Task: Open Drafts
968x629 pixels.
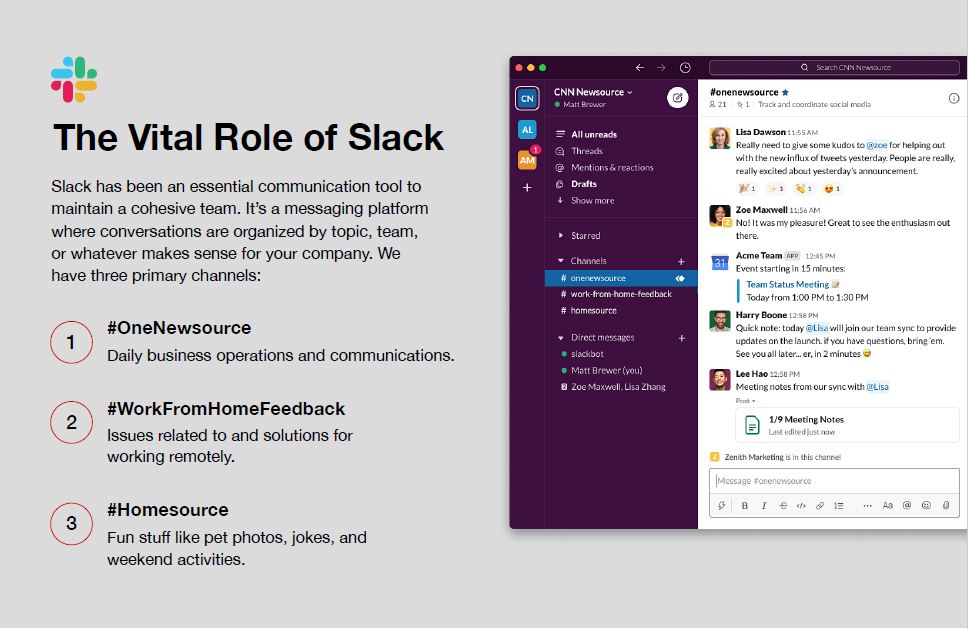Action: [x=576, y=184]
